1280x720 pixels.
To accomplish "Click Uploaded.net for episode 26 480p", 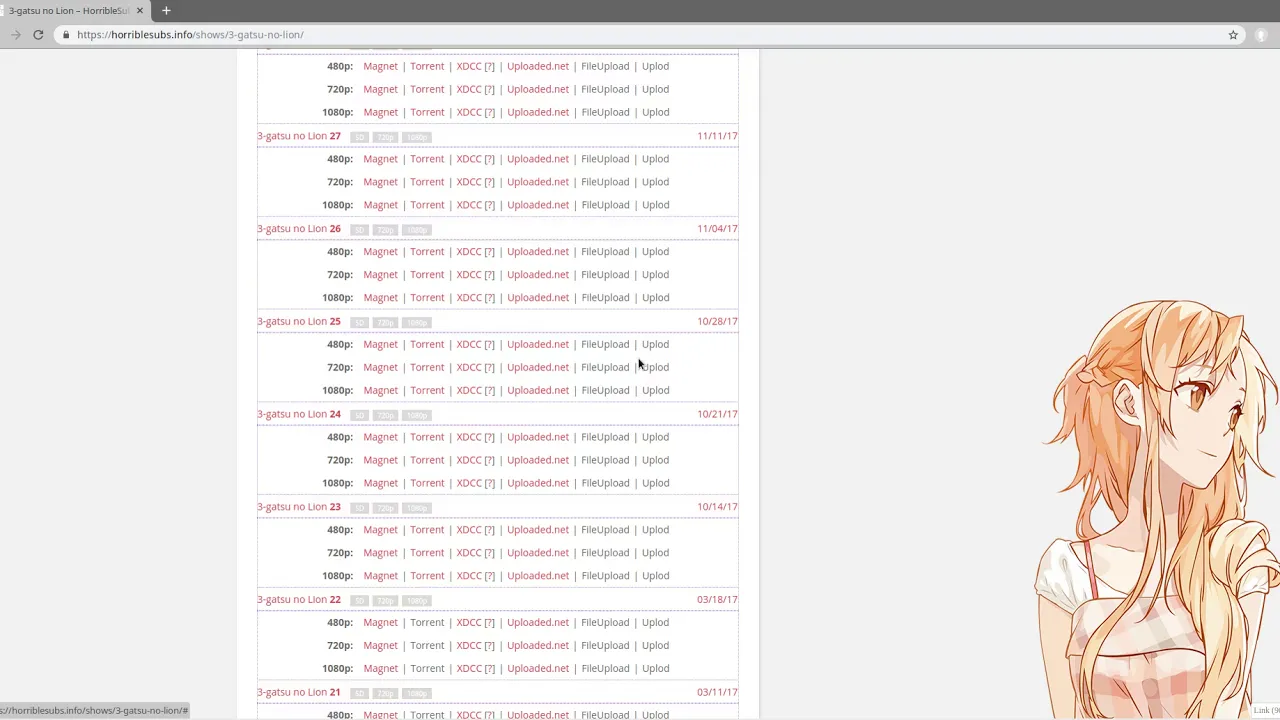I will point(538,252).
